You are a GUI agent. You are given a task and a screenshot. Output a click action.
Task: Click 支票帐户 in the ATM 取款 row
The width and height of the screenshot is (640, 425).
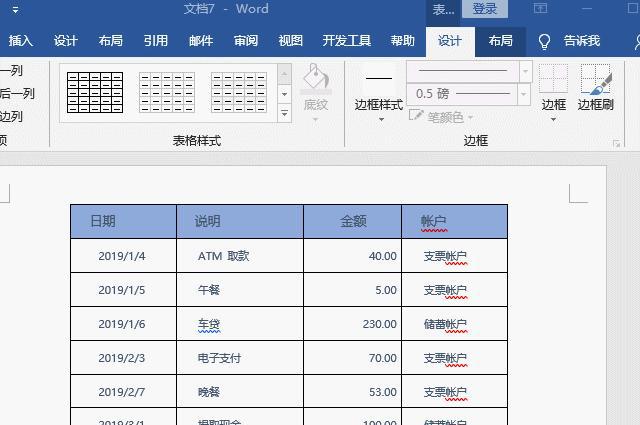[455, 256]
